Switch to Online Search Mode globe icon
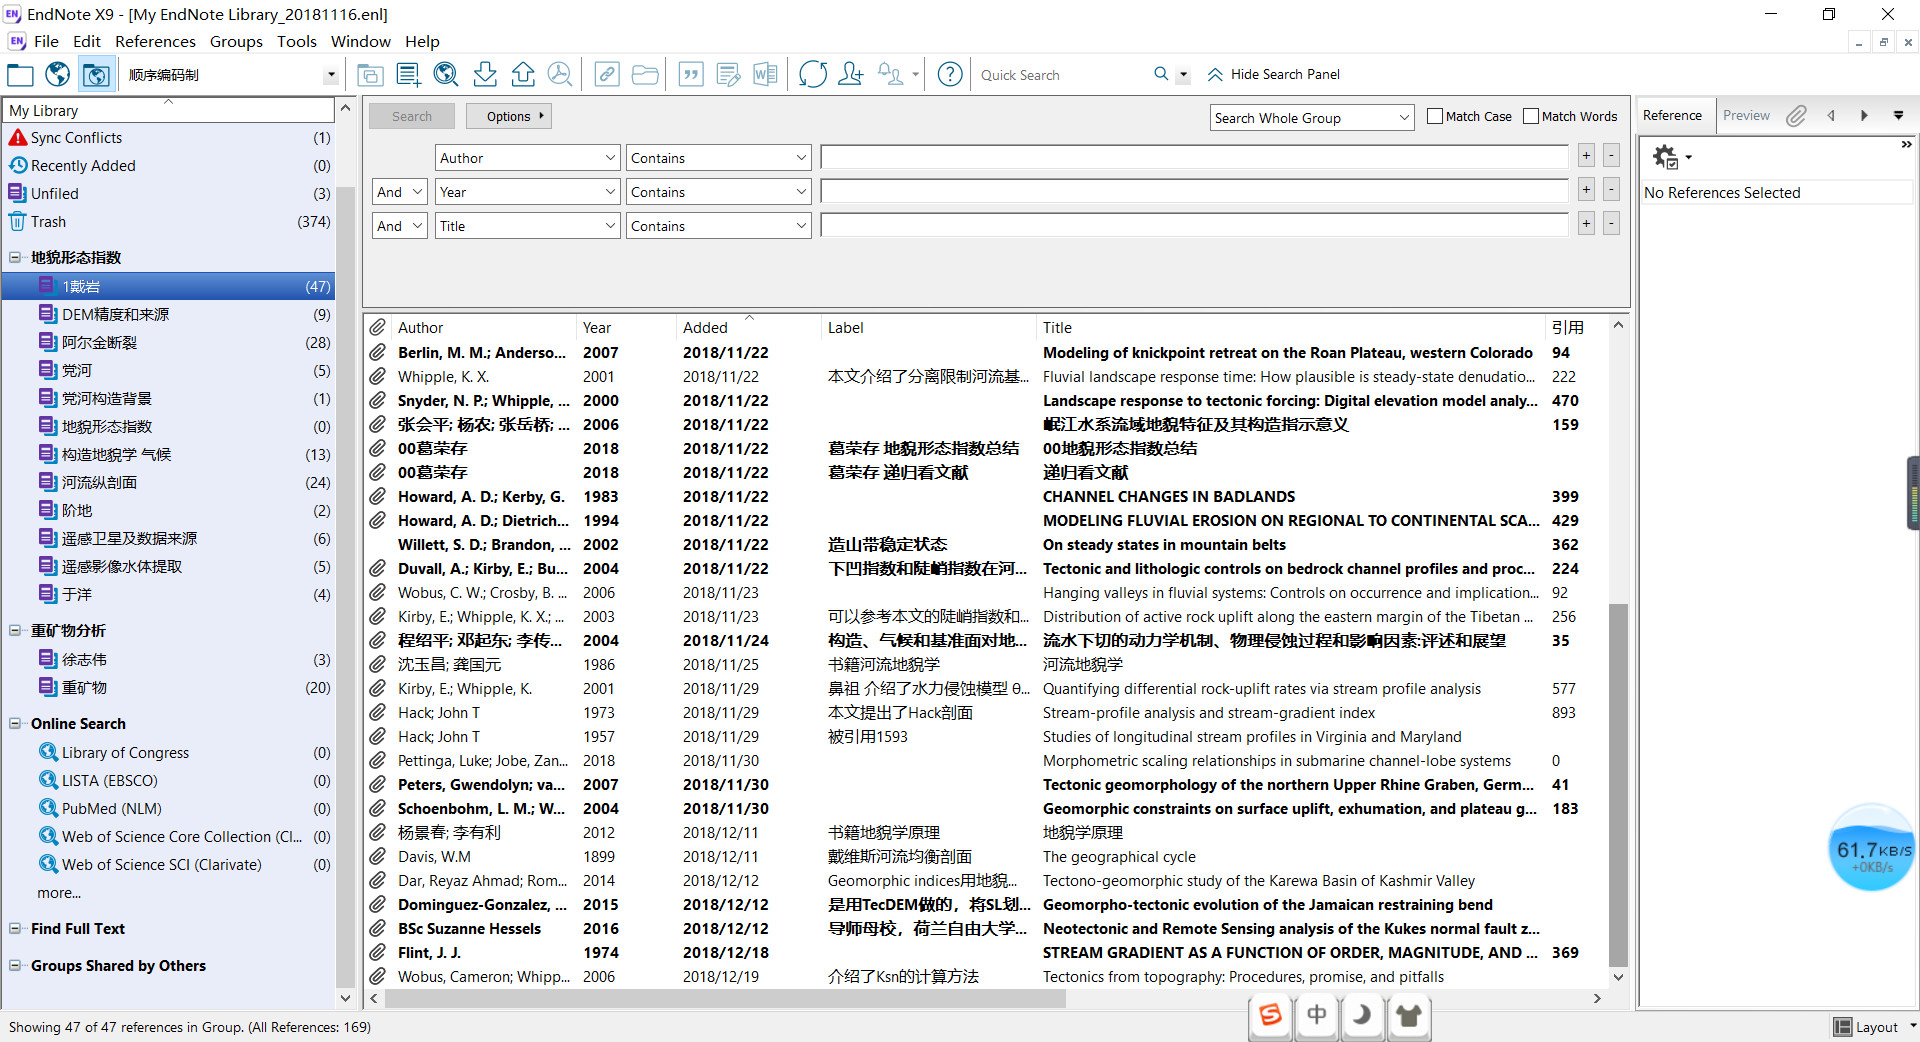The width and height of the screenshot is (1920, 1042). [58, 74]
